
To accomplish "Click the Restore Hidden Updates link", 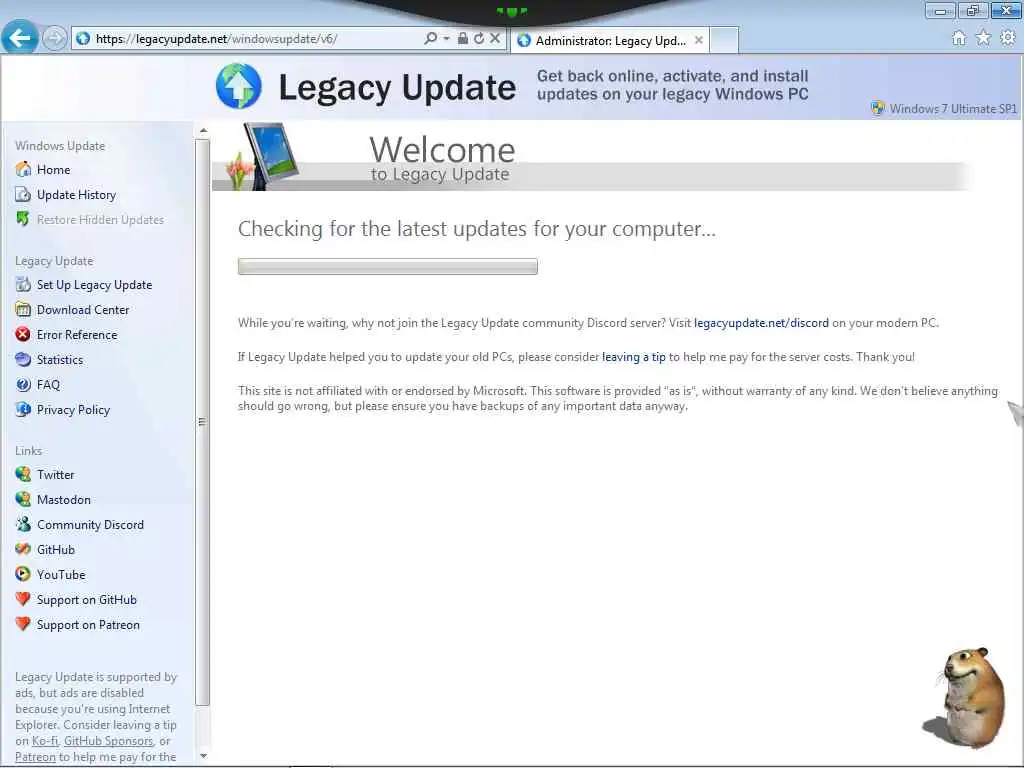I will click(x=101, y=219).
